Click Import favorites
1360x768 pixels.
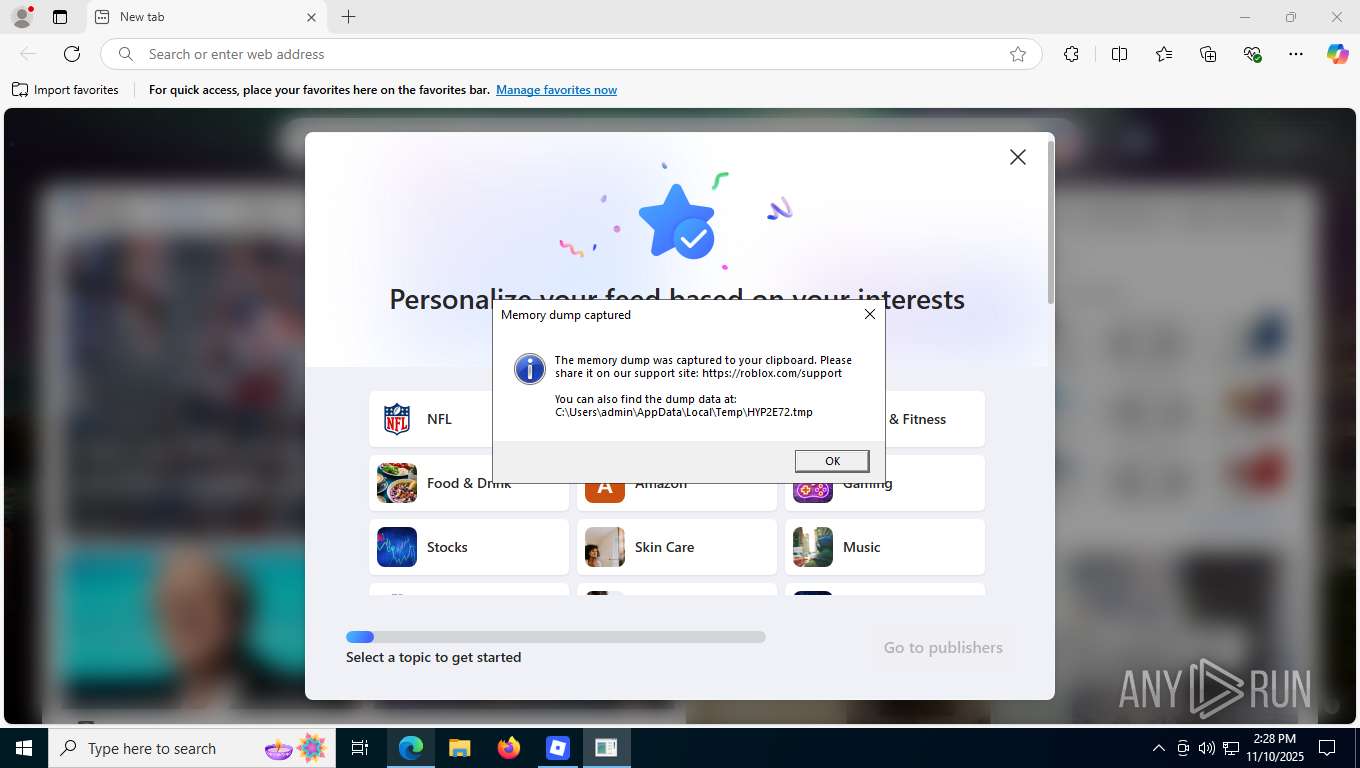pyautogui.click(x=65, y=90)
